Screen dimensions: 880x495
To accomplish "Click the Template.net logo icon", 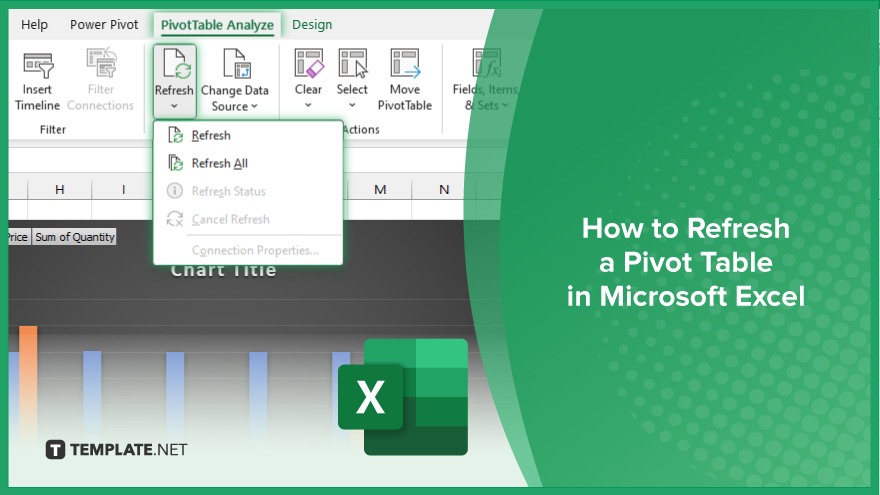I will tap(55, 450).
